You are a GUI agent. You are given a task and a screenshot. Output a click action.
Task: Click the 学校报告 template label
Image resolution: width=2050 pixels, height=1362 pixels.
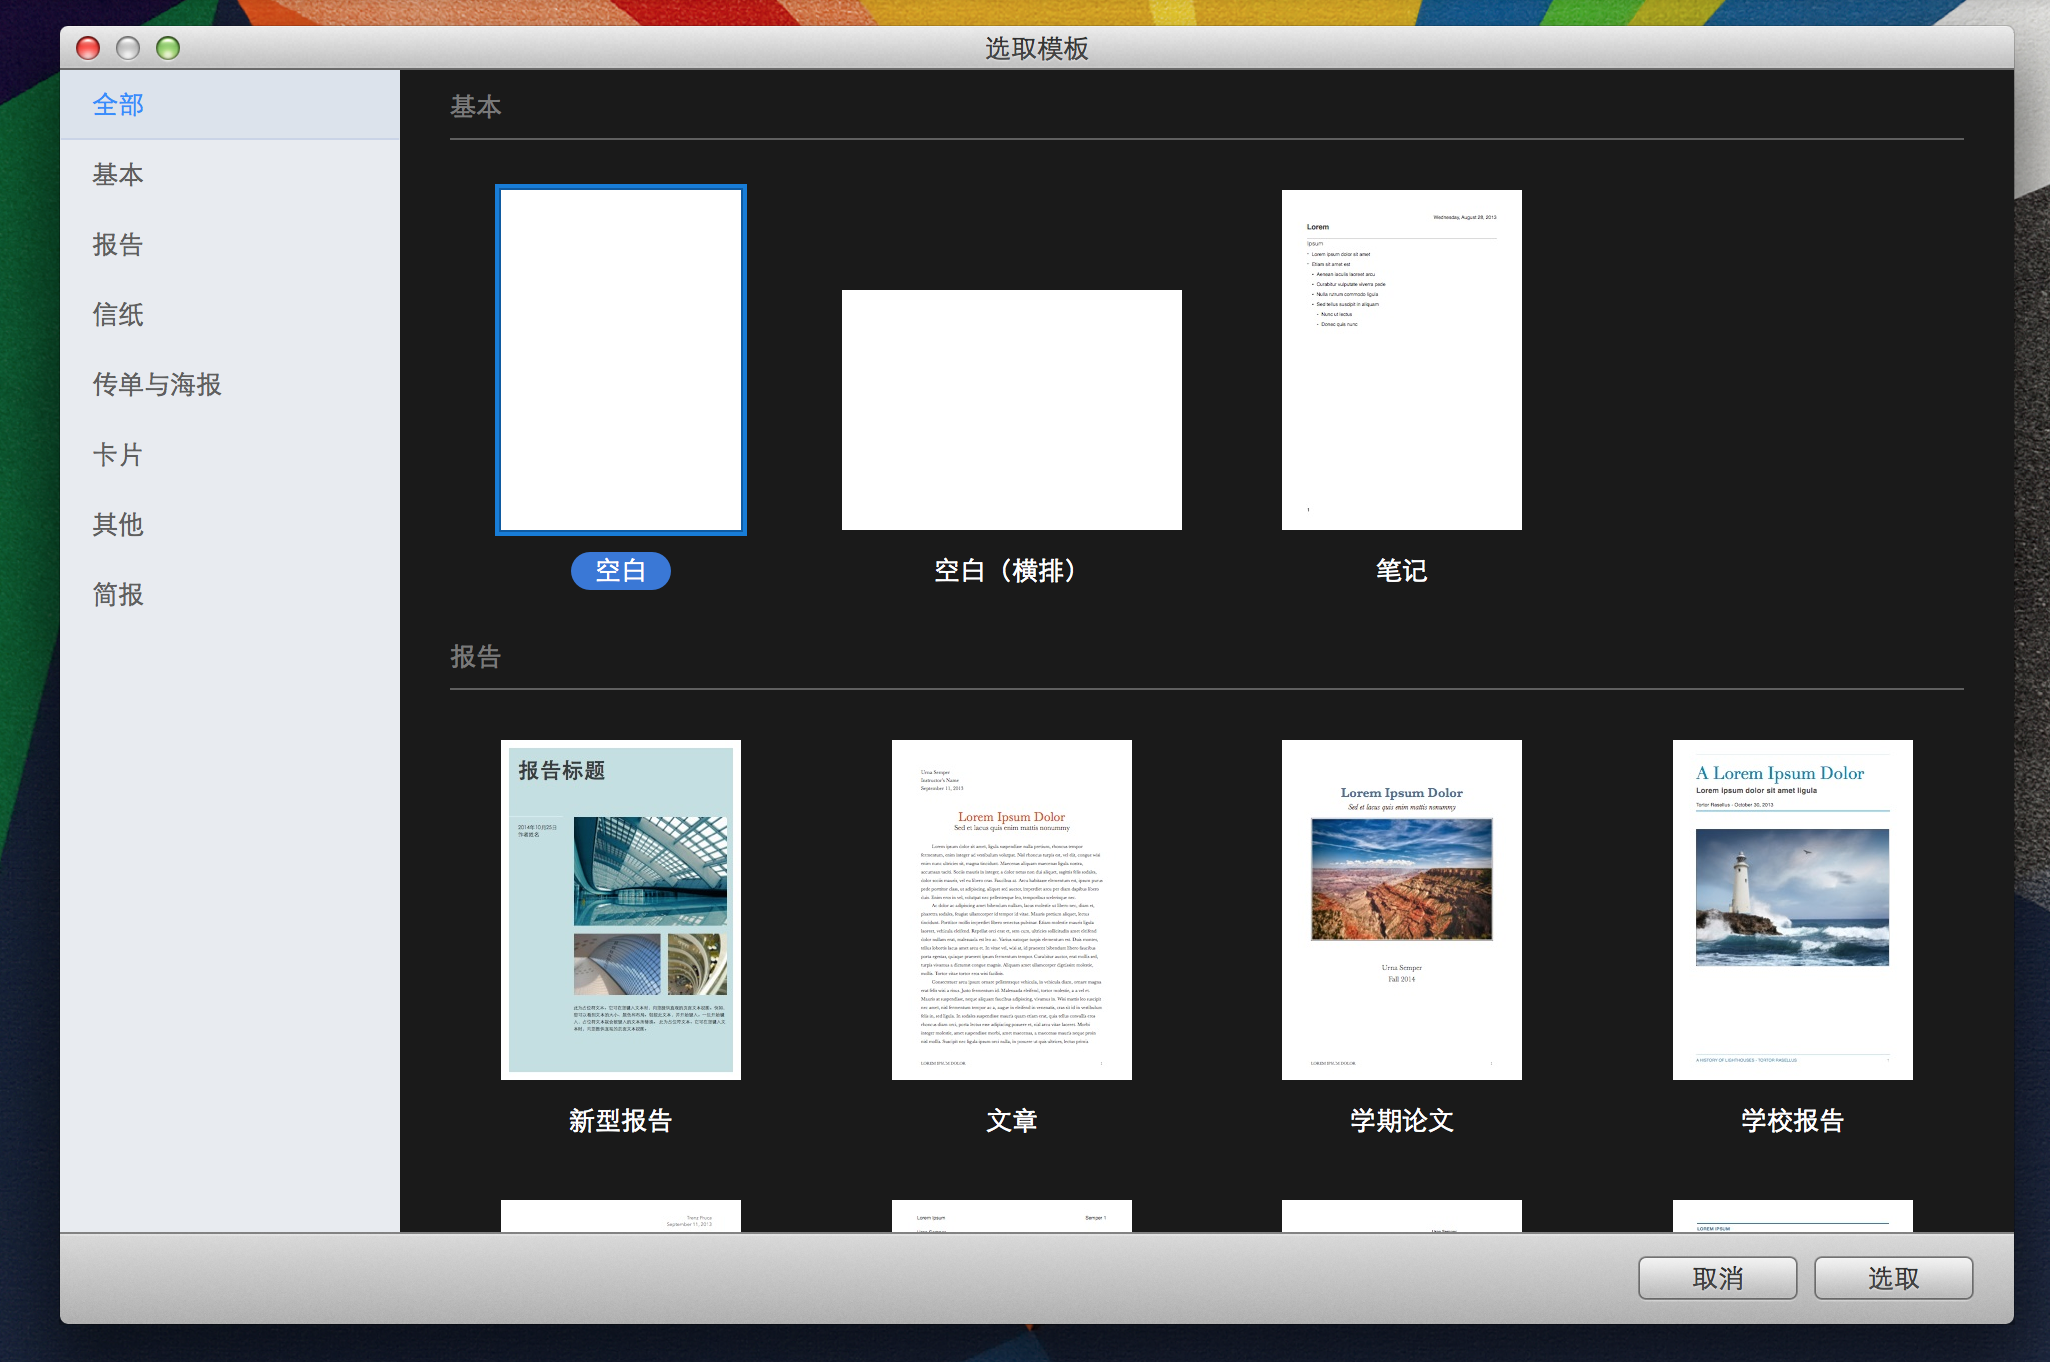(1793, 1121)
